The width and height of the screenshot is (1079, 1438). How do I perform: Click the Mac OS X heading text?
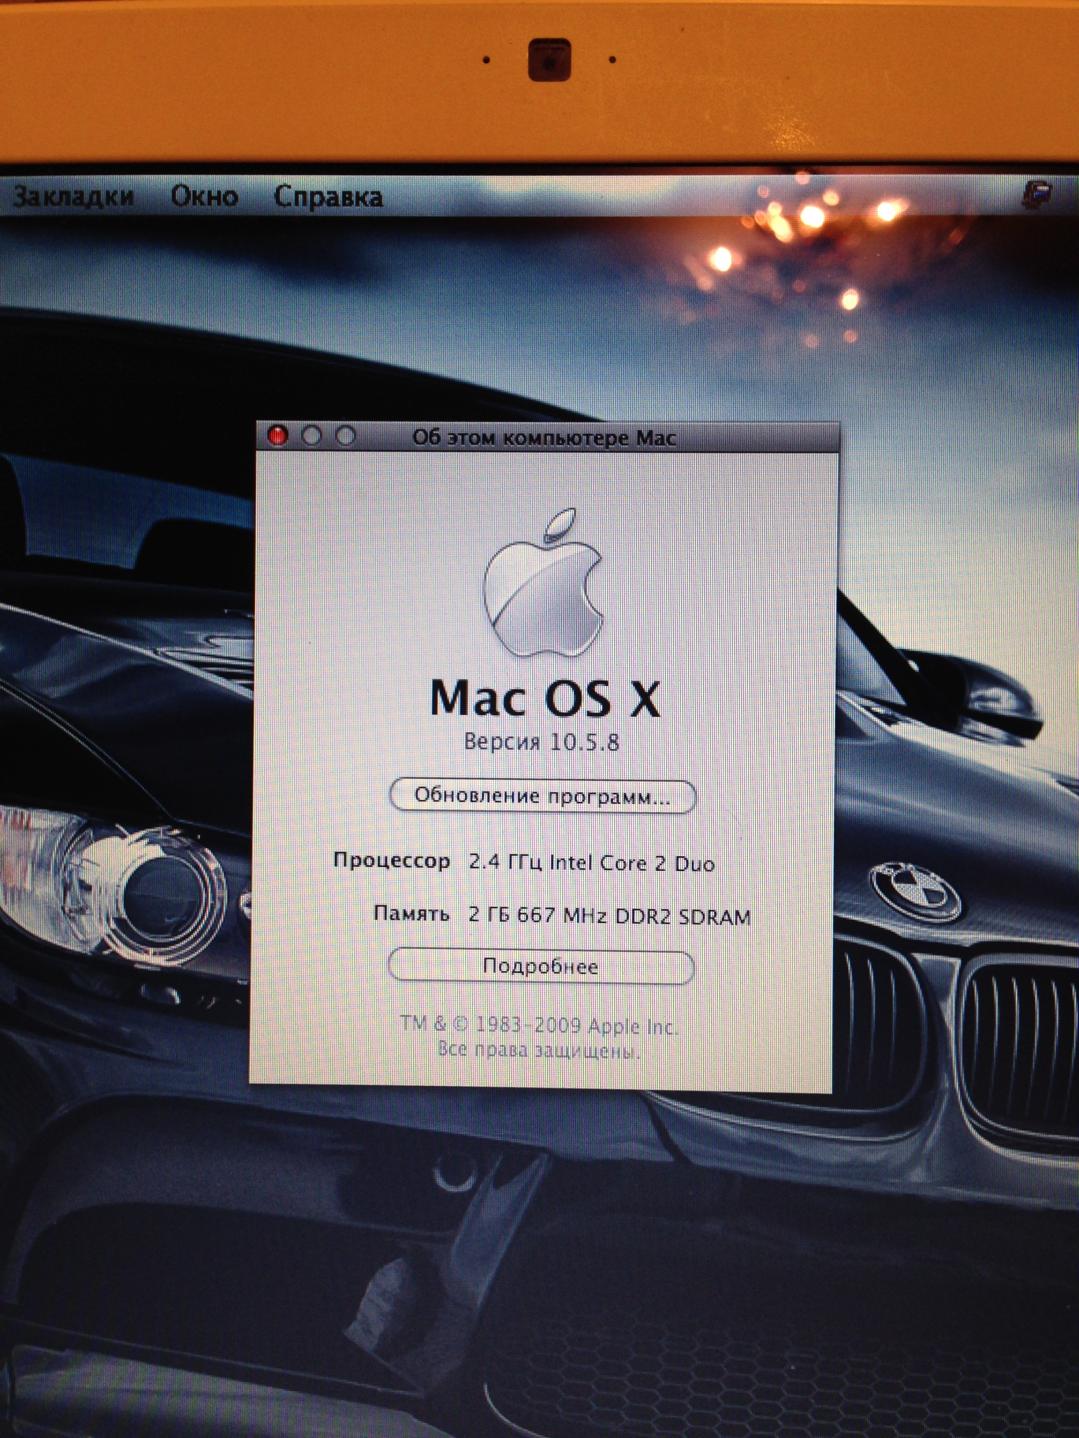tap(545, 698)
